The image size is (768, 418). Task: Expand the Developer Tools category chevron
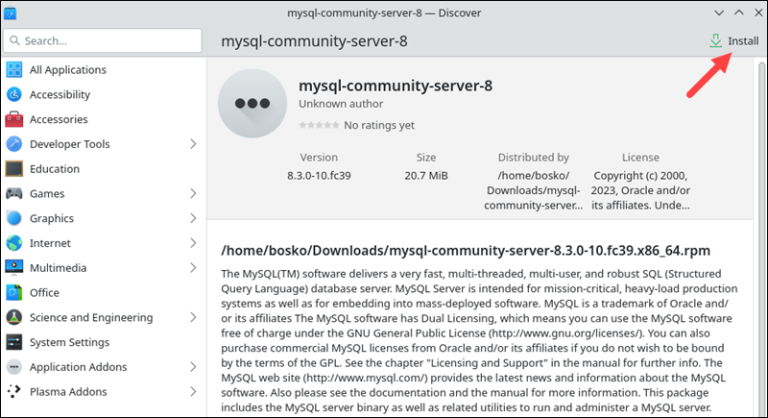pos(193,144)
